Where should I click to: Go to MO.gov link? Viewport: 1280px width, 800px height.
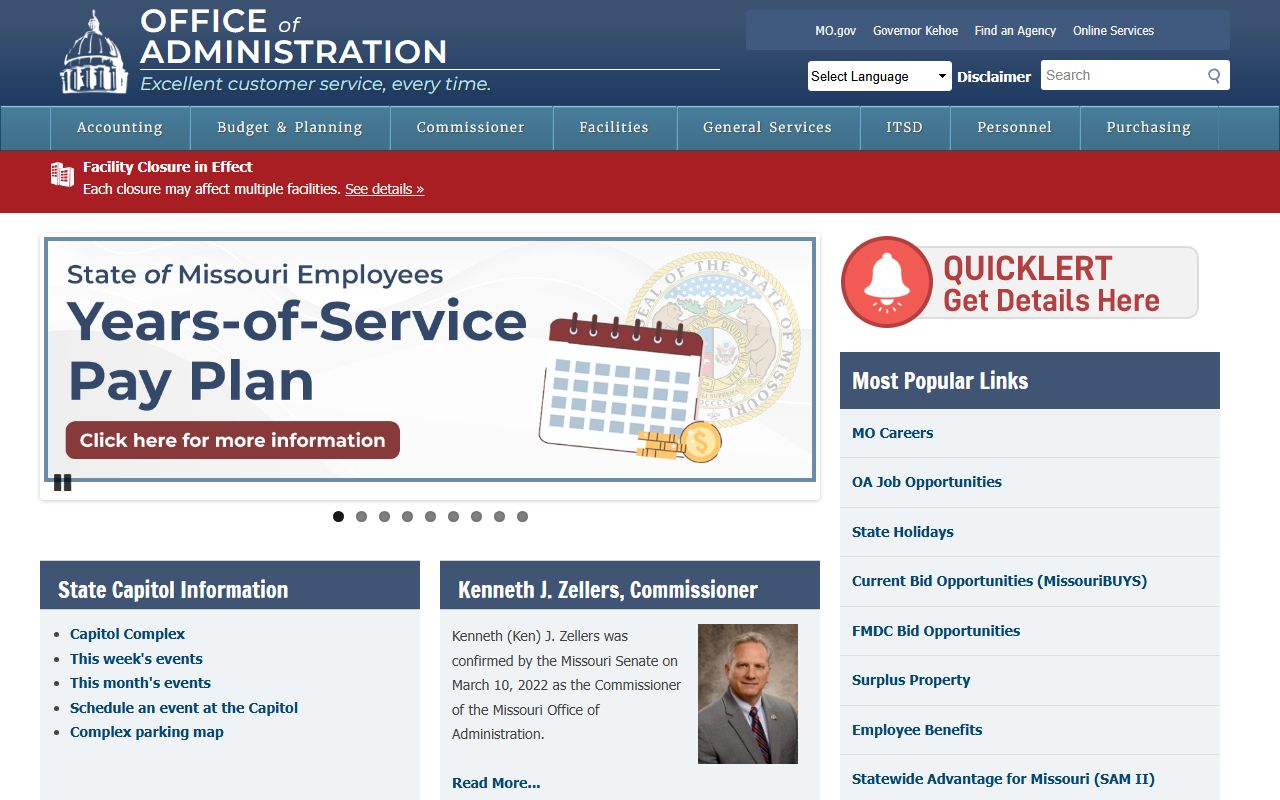[x=836, y=31]
